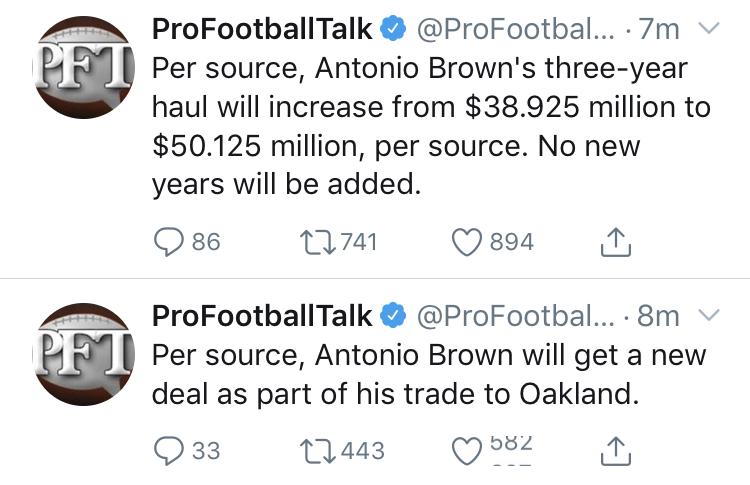
Task: Open options chevron on 7m tweet
Action: coord(709,29)
